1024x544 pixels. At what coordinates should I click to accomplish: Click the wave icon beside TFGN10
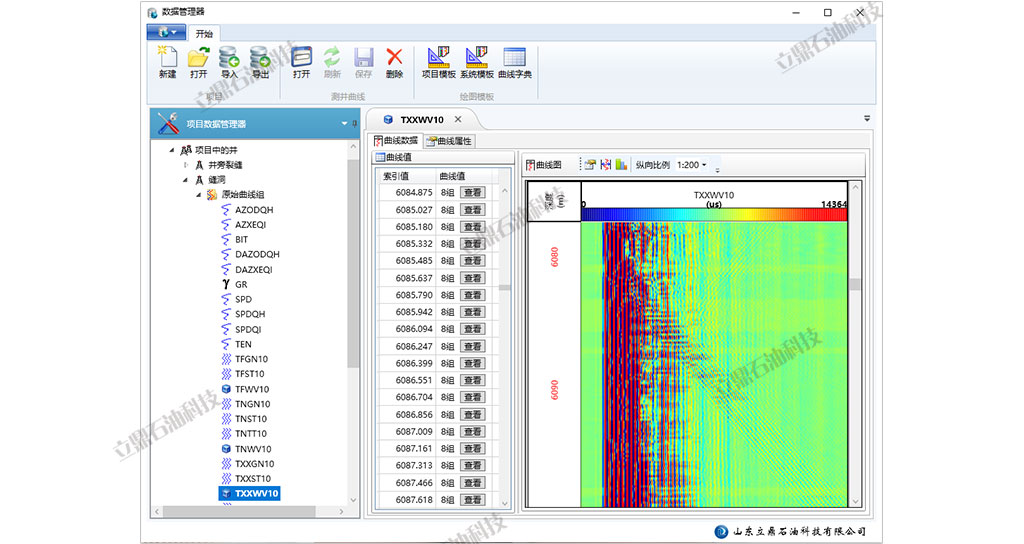click(226, 359)
